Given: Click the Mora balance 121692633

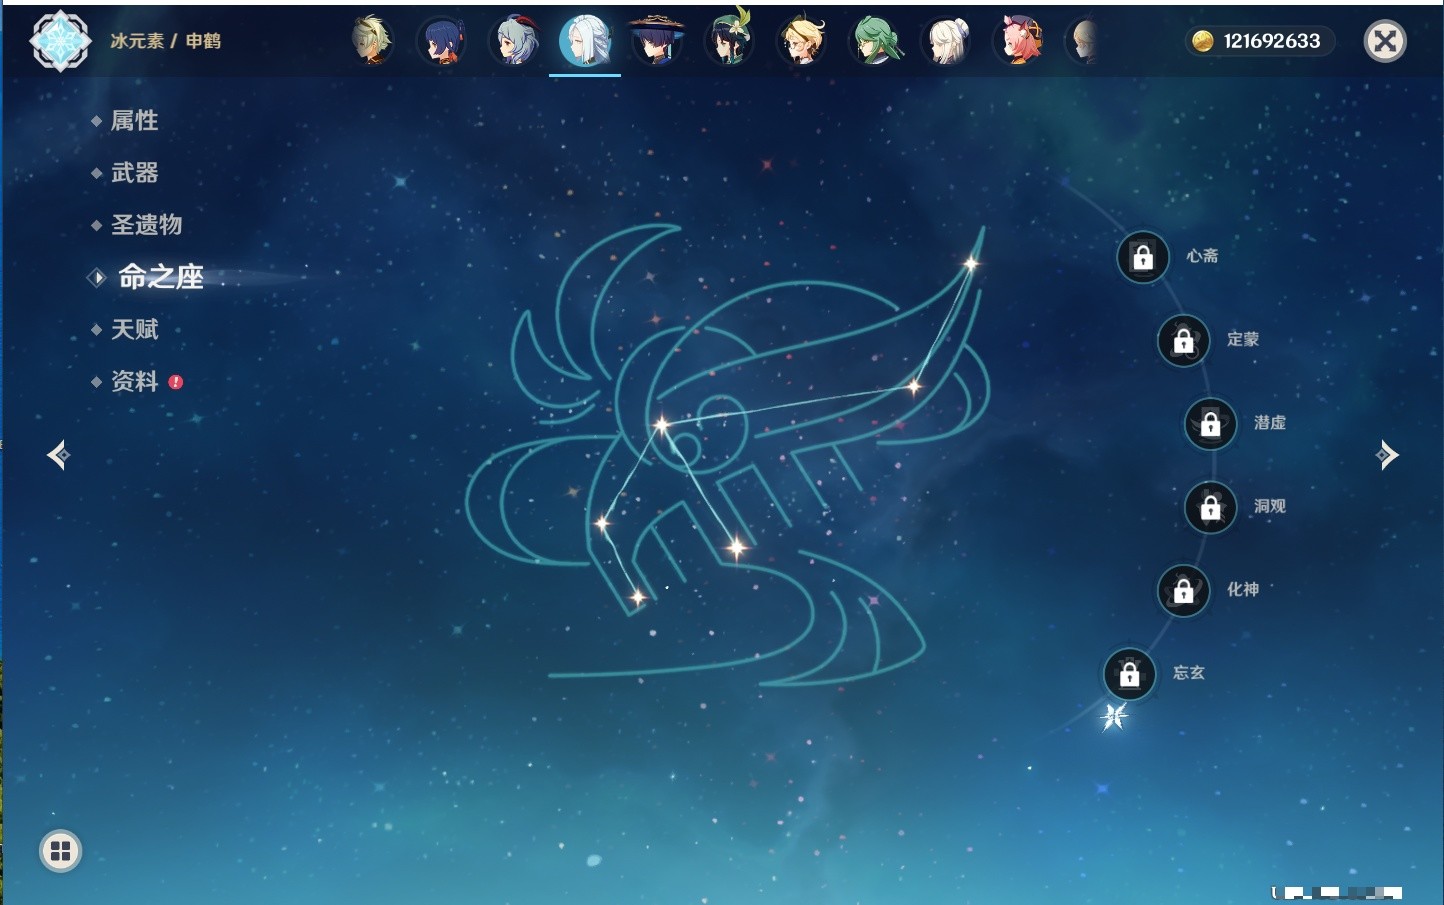Looking at the screenshot, I should 1272,41.
